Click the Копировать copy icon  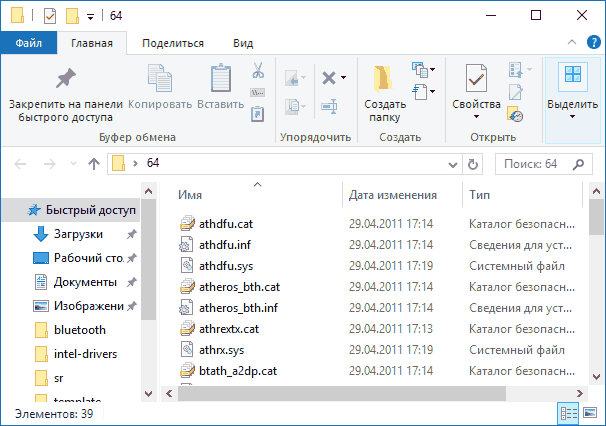point(160,78)
